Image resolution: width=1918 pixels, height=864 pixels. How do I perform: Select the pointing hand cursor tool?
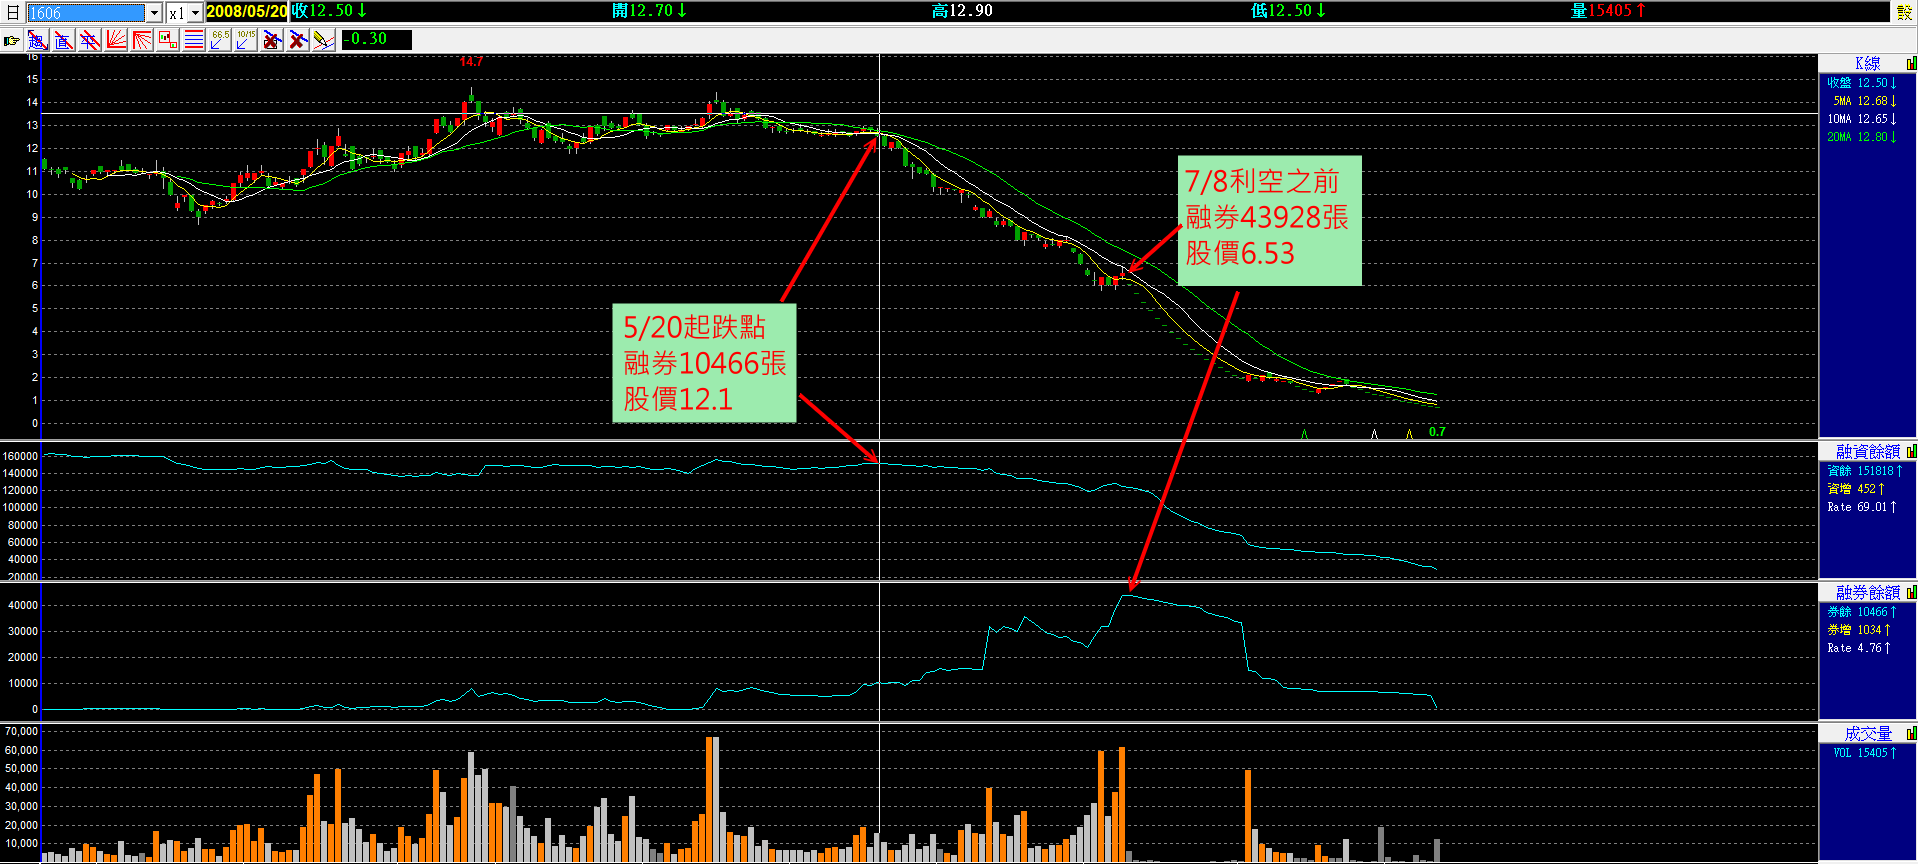(11, 40)
